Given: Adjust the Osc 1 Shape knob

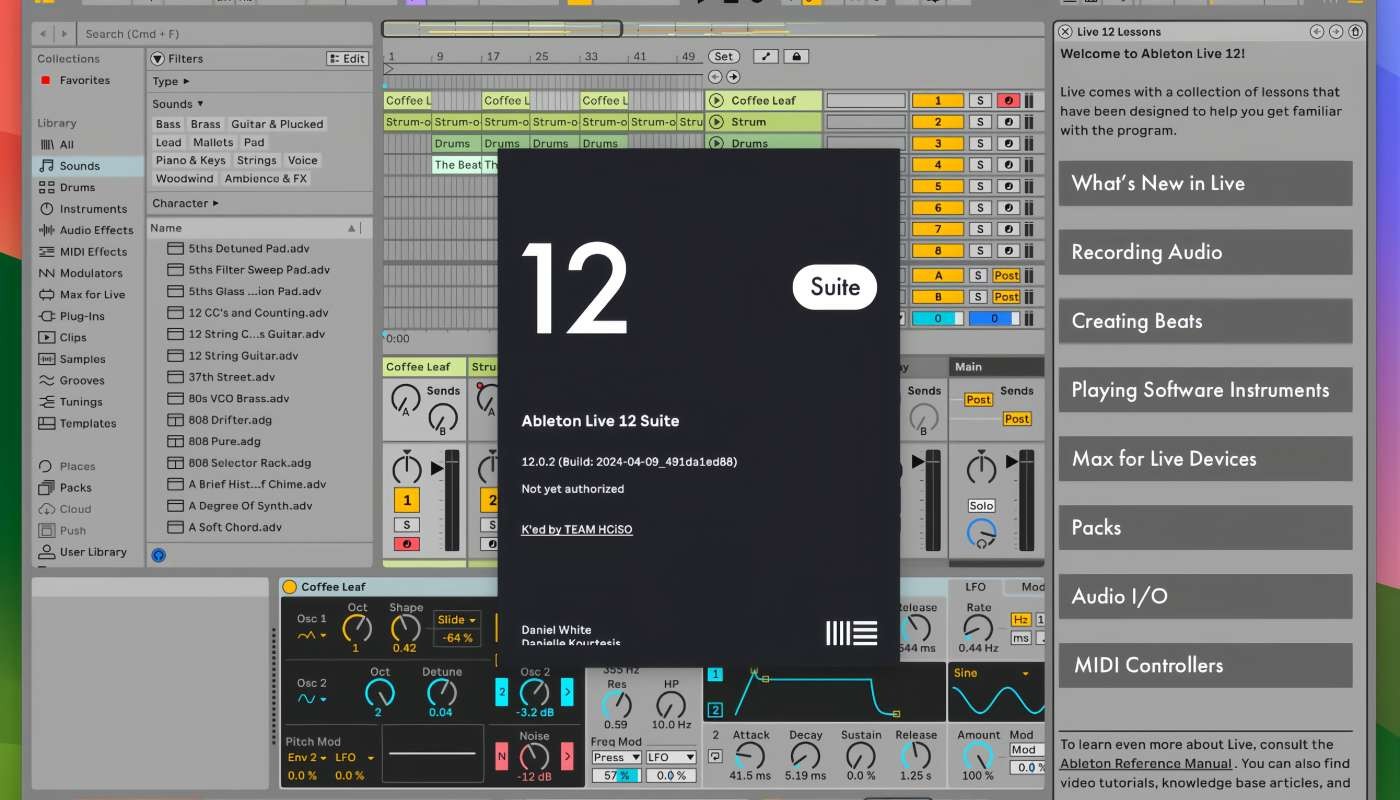Looking at the screenshot, I should coord(405,629).
